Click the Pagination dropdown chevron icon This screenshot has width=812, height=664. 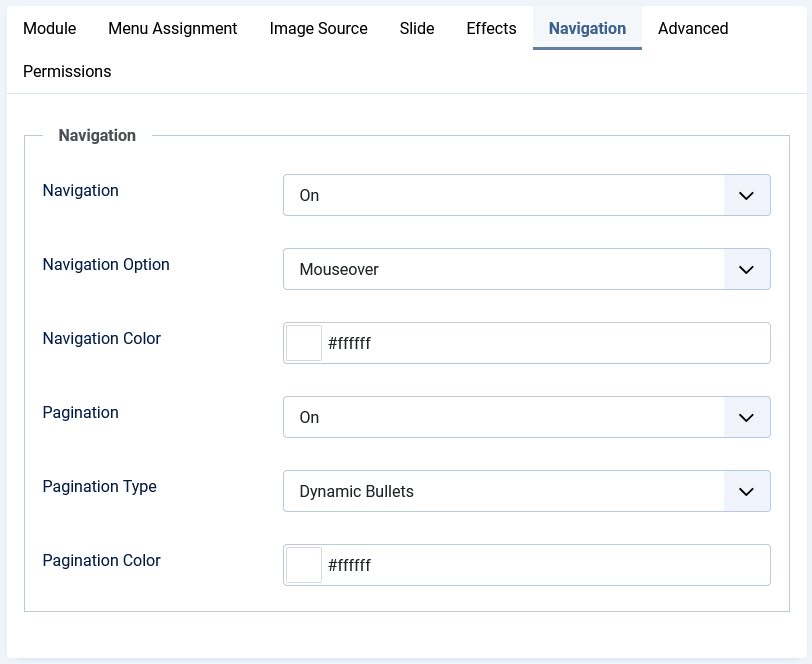coord(746,417)
